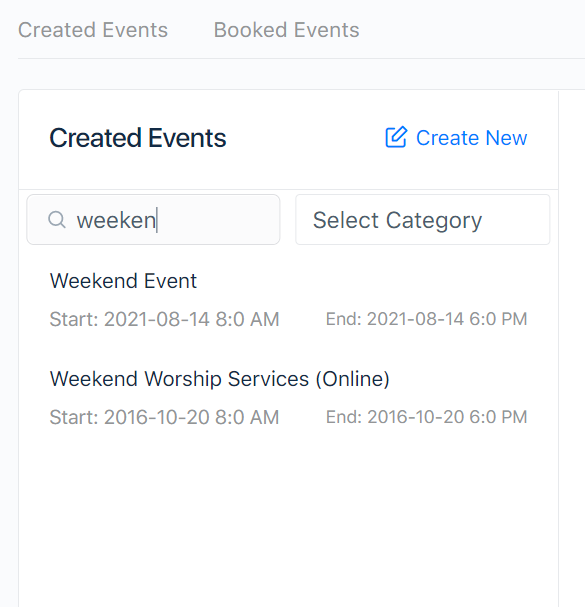
Task: Click the Create New link text
Action: coord(471,138)
